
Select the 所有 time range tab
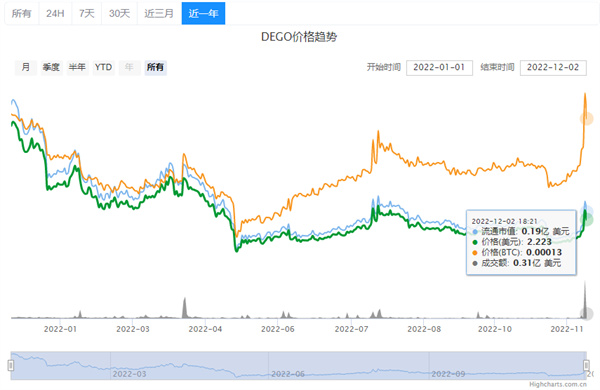click(21, 13)
